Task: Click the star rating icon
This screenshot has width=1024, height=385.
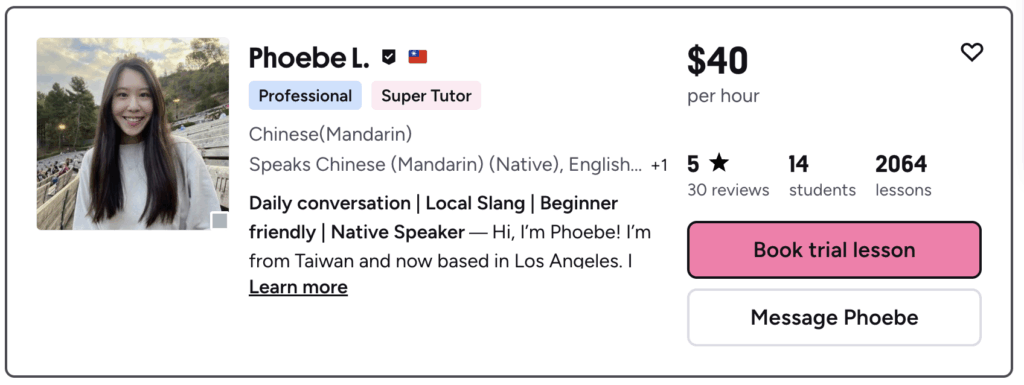Action: pyautogui.click(x=718, y=163)
